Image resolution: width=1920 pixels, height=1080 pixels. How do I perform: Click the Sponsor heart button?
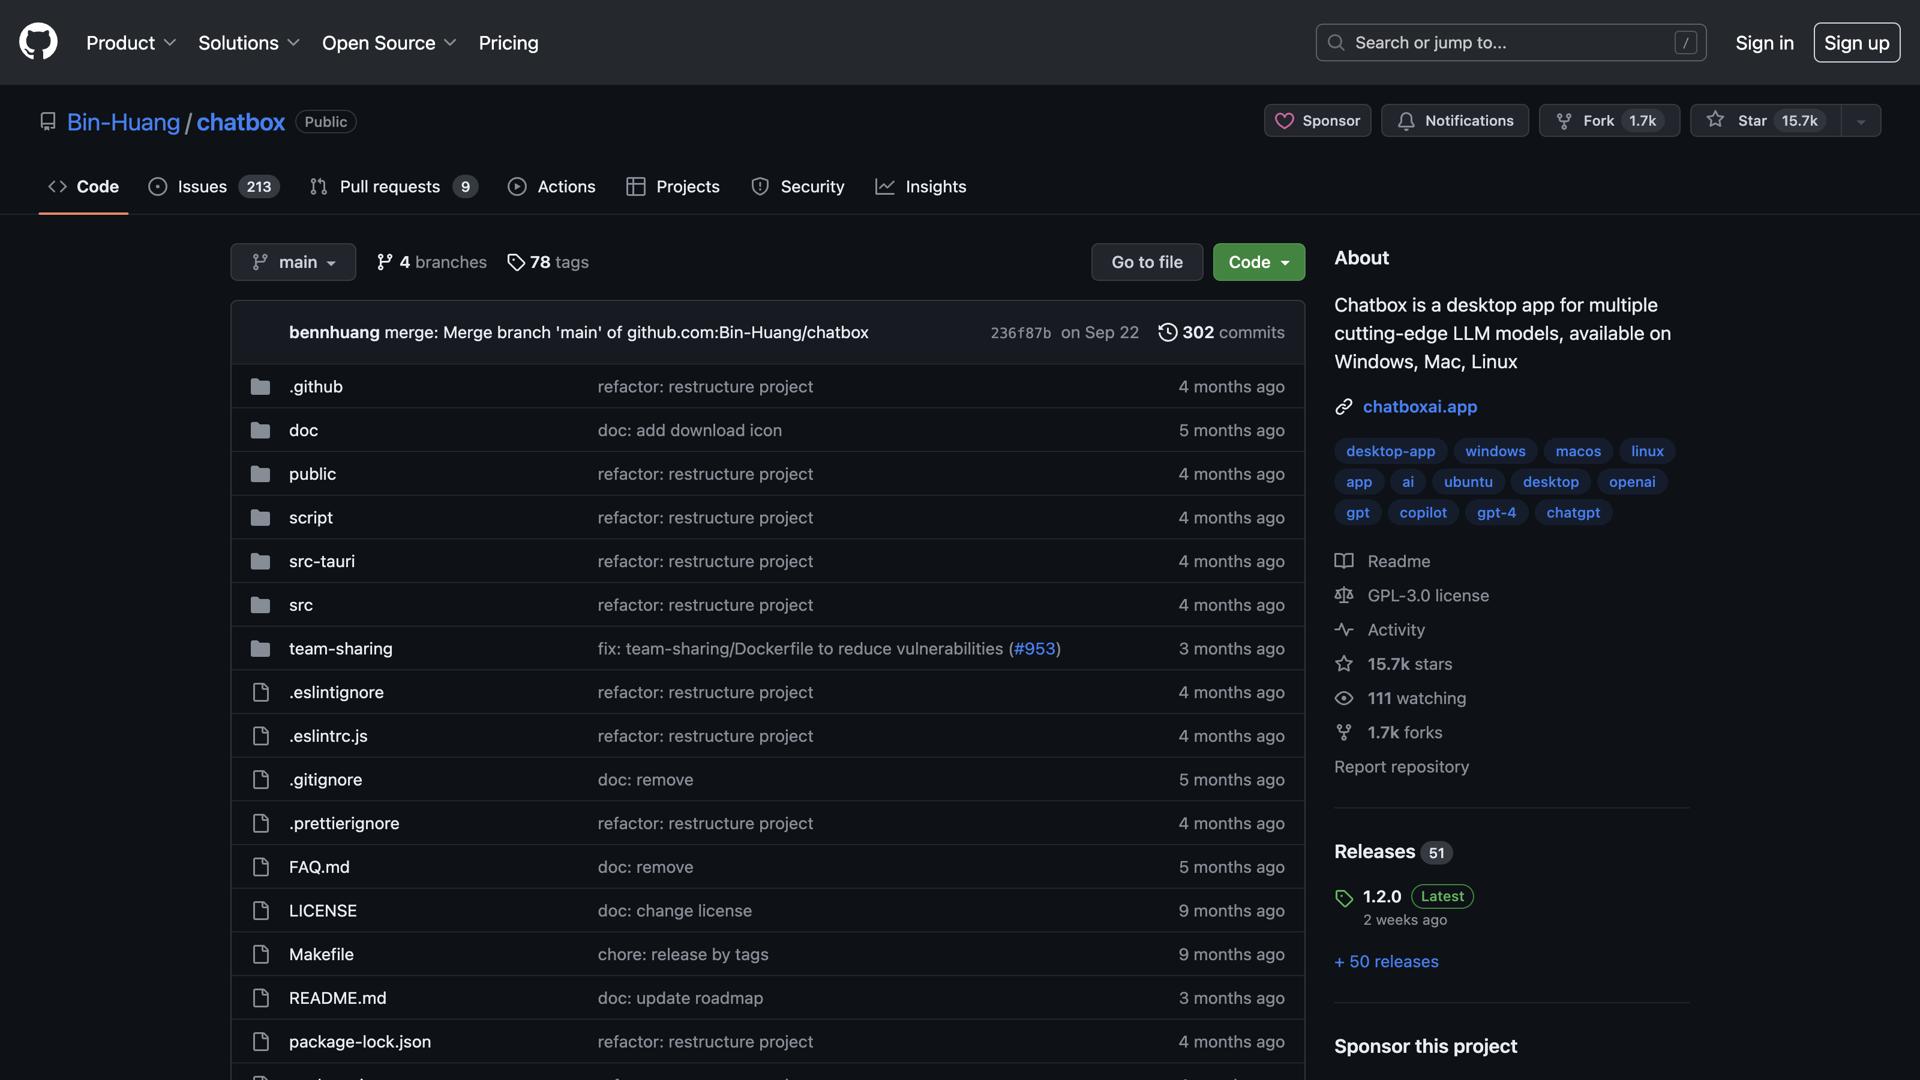pyautogui.click(x=1317, y=121)
